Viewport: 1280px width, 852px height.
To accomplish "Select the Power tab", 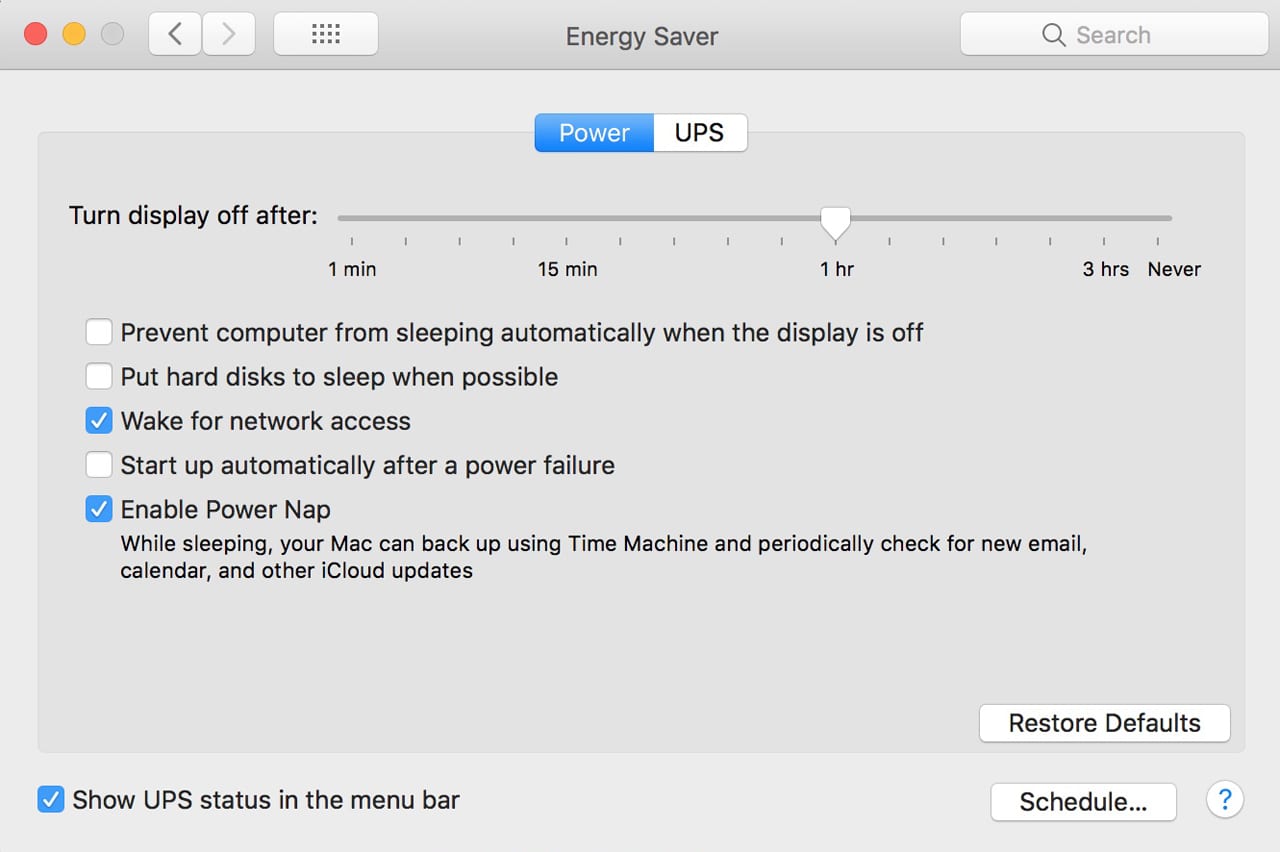I will pos(594,133).
